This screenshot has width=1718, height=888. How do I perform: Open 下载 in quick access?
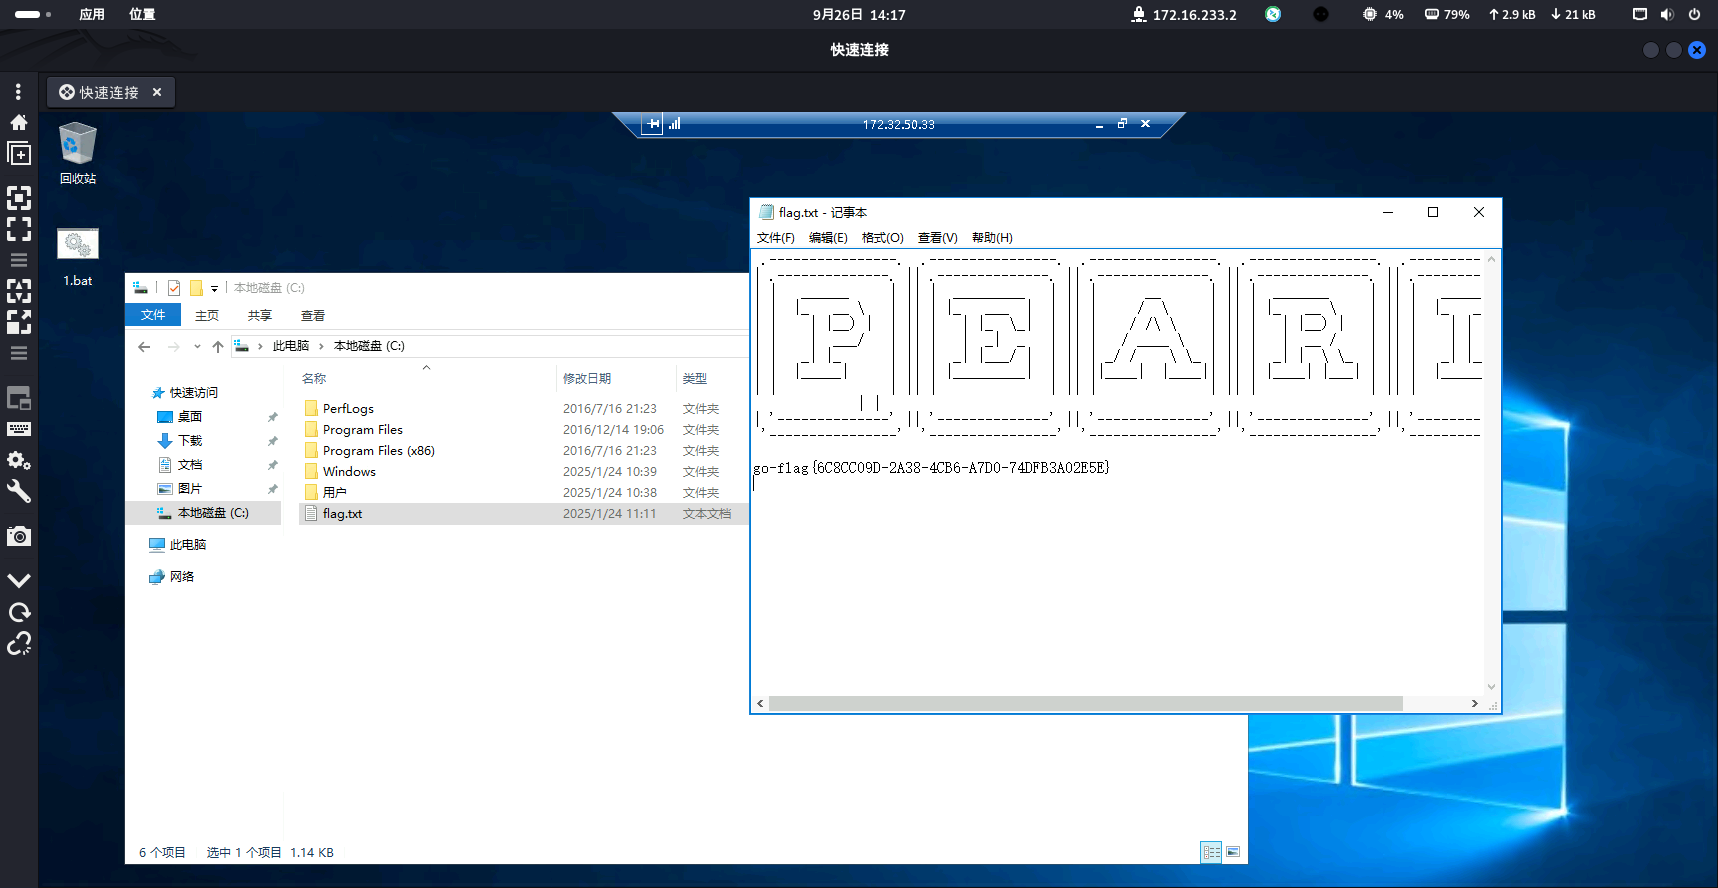[x=190, y=441]
